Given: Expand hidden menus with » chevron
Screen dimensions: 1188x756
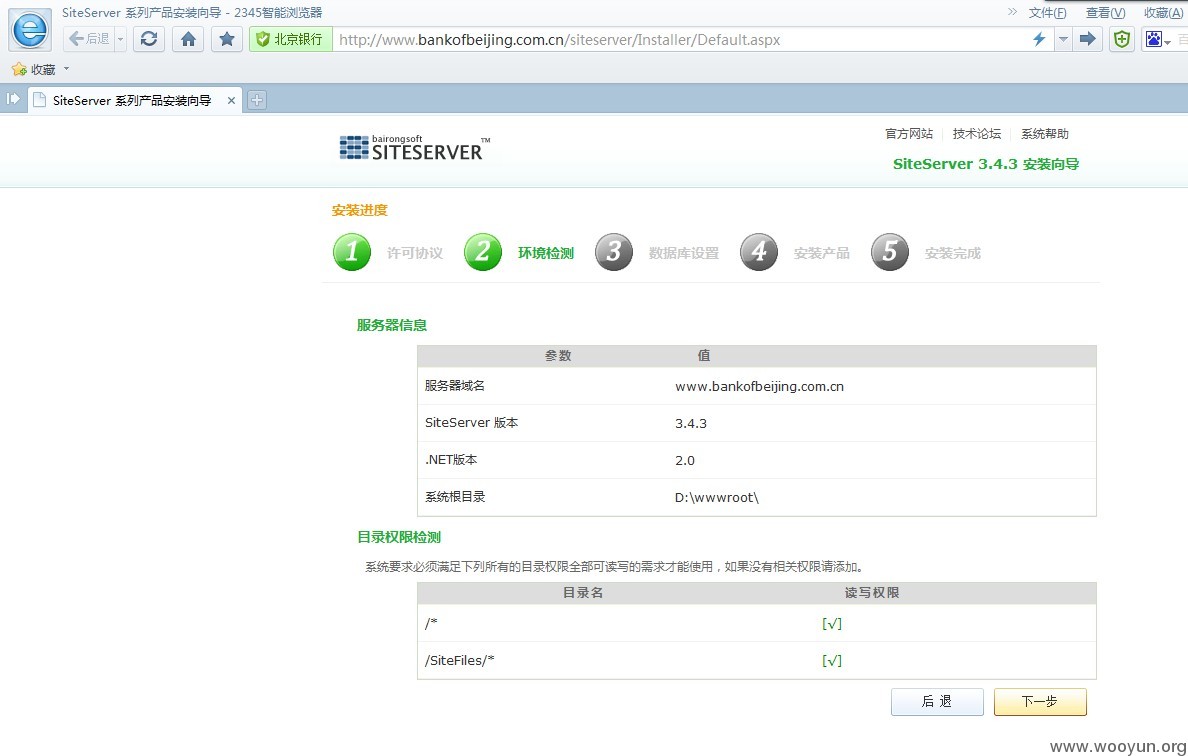Looking at the screenshot, I should click(x=1012, y=12).
